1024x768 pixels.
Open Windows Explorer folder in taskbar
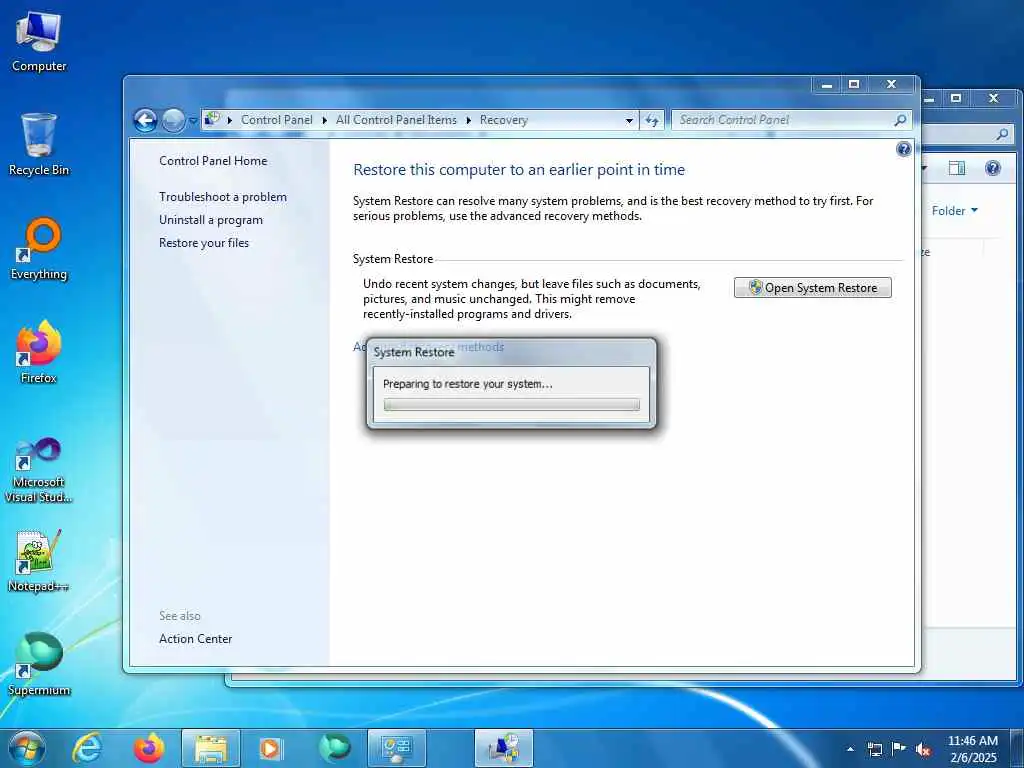(x=211, y=748)
